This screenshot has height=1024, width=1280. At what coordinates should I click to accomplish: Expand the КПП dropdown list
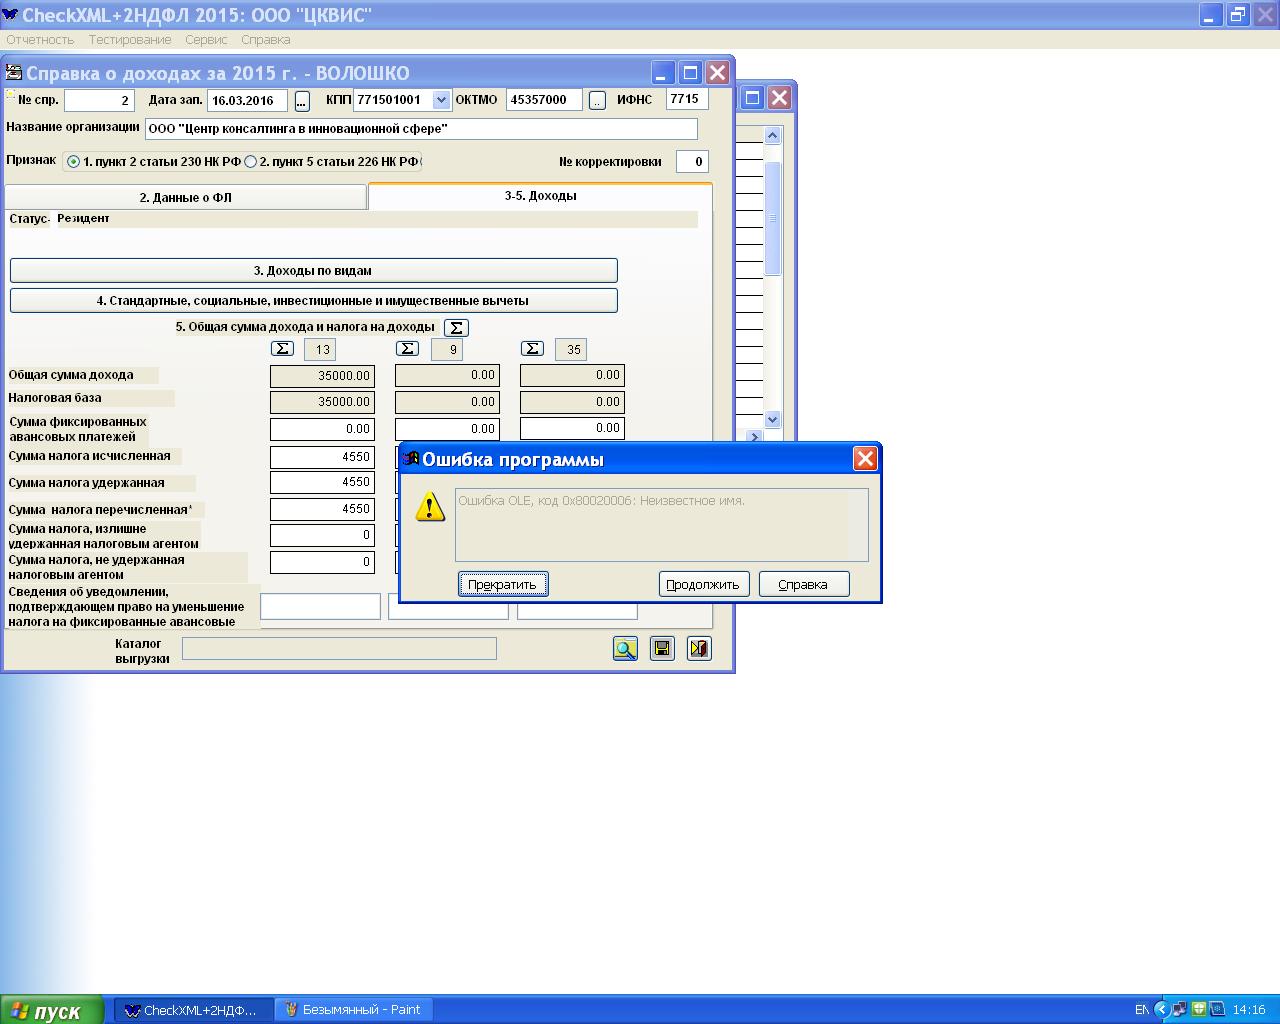pos(441,100)
